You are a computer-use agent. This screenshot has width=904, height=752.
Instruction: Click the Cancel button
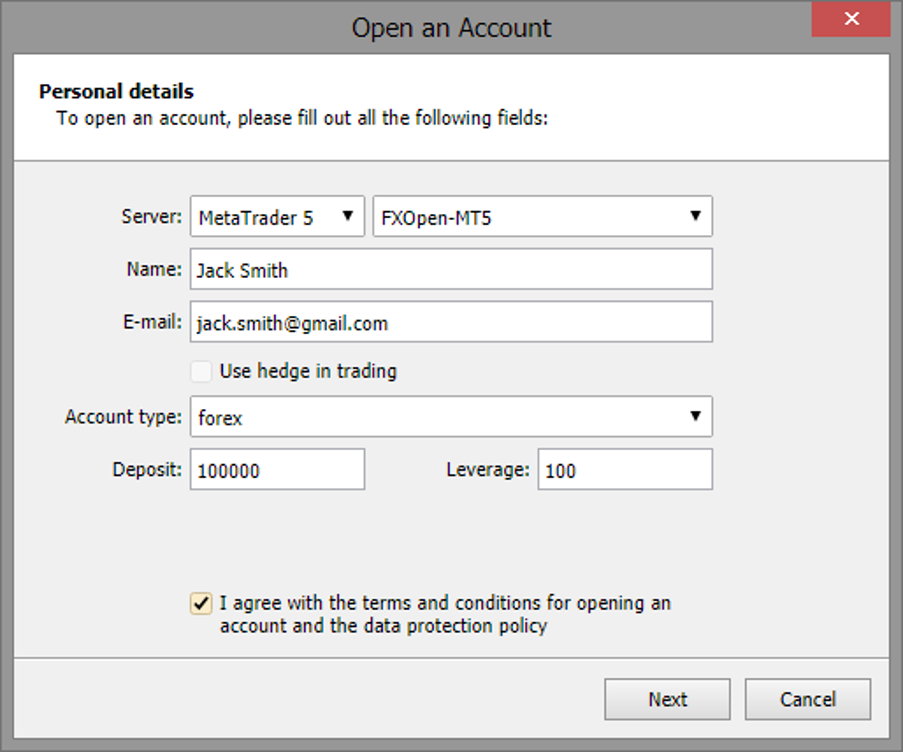click(807, 700)
